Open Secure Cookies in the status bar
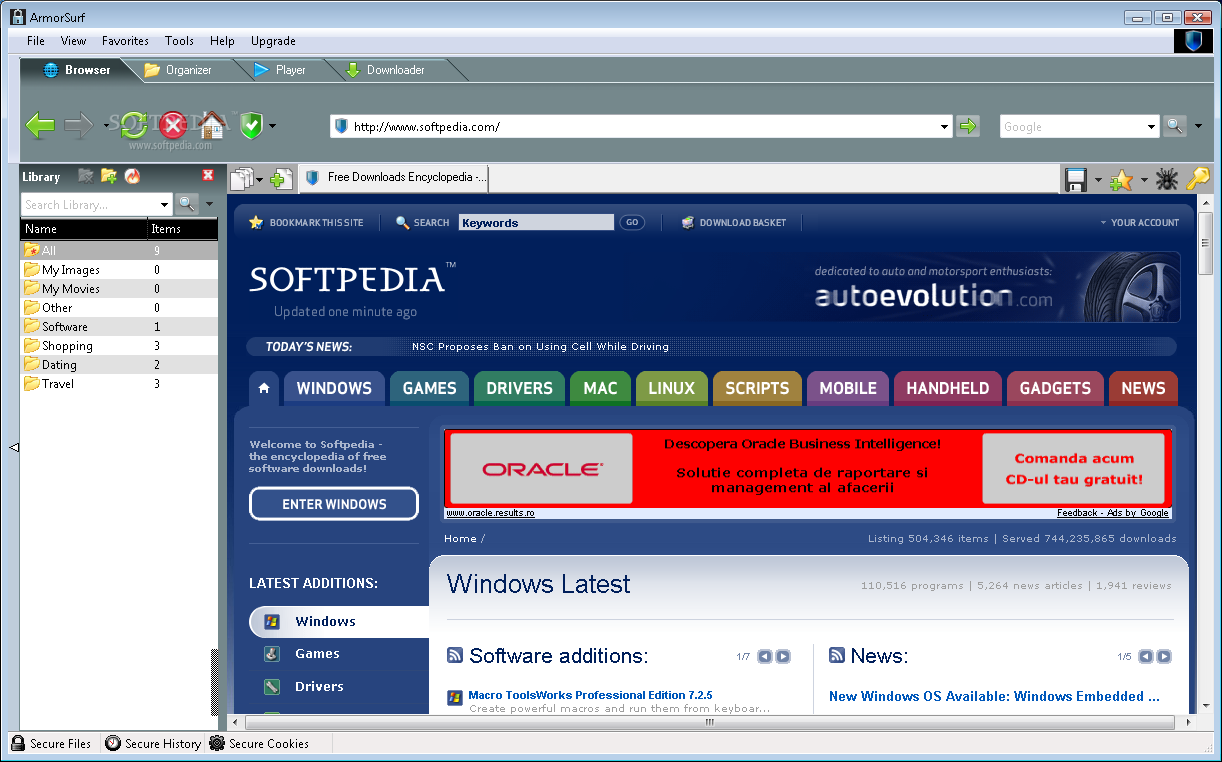 259,743
